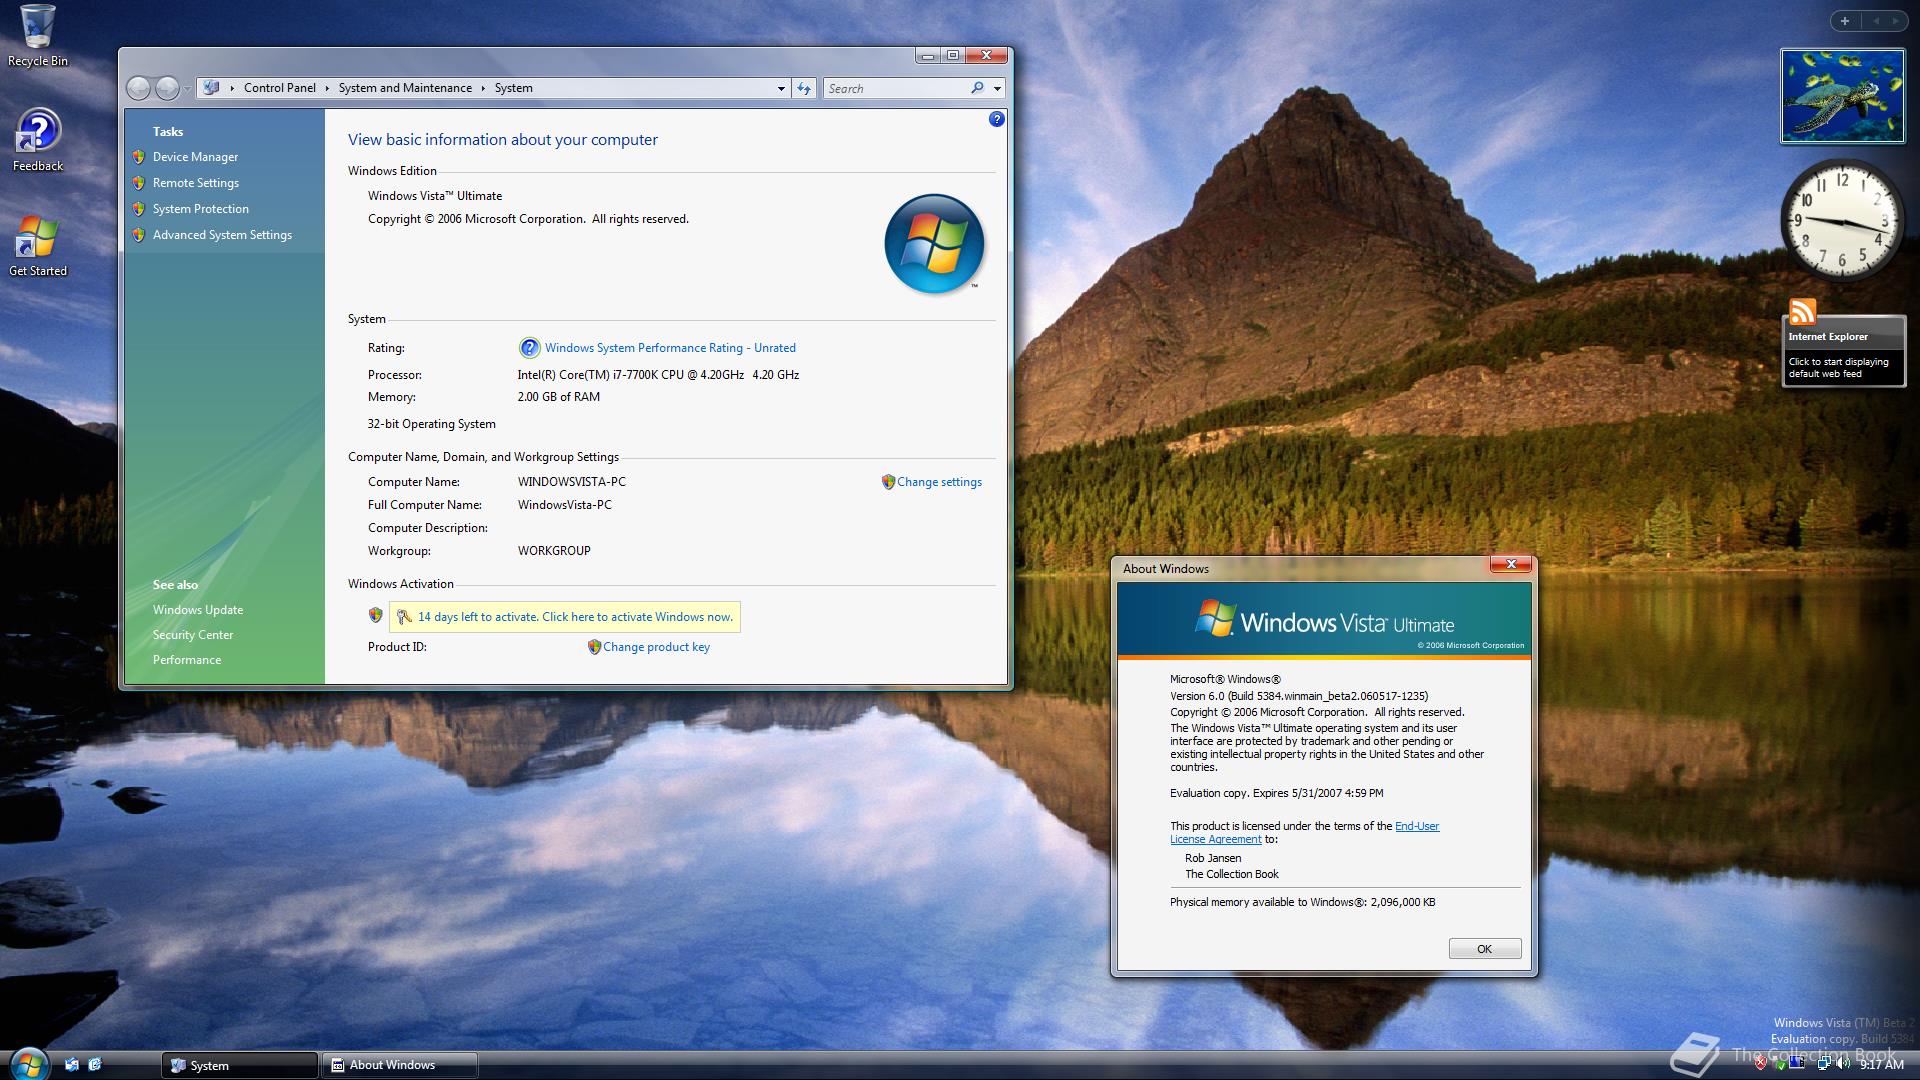Viewport: 1920px width, 1080px height.
Task: Click the Start orb button
Action: [x=28, y=1063]
